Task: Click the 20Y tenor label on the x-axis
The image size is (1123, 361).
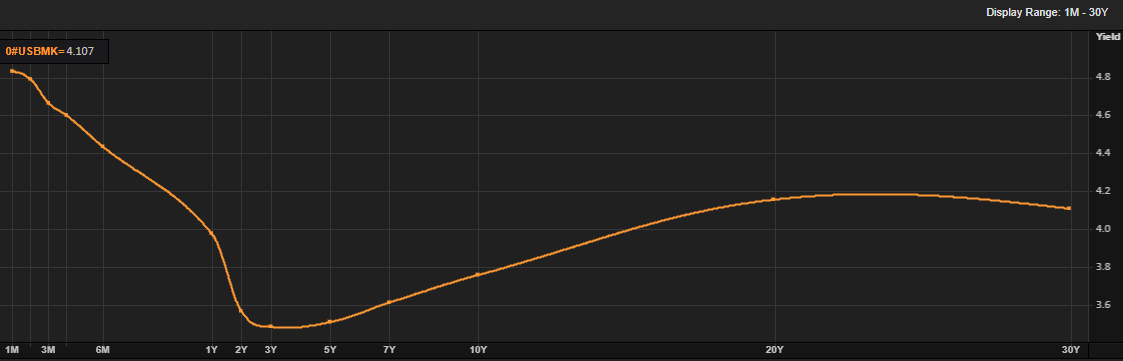Action: click(773, 350)
